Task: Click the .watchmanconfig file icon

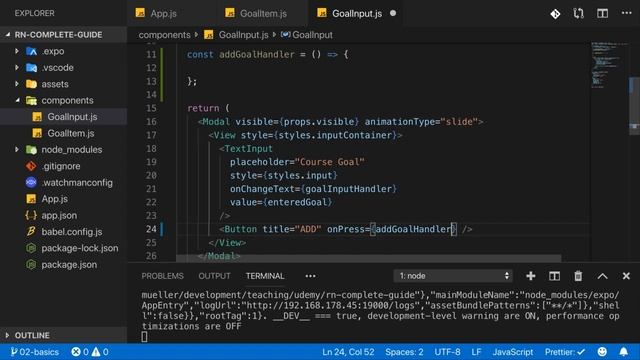Action: click(31, 182)
